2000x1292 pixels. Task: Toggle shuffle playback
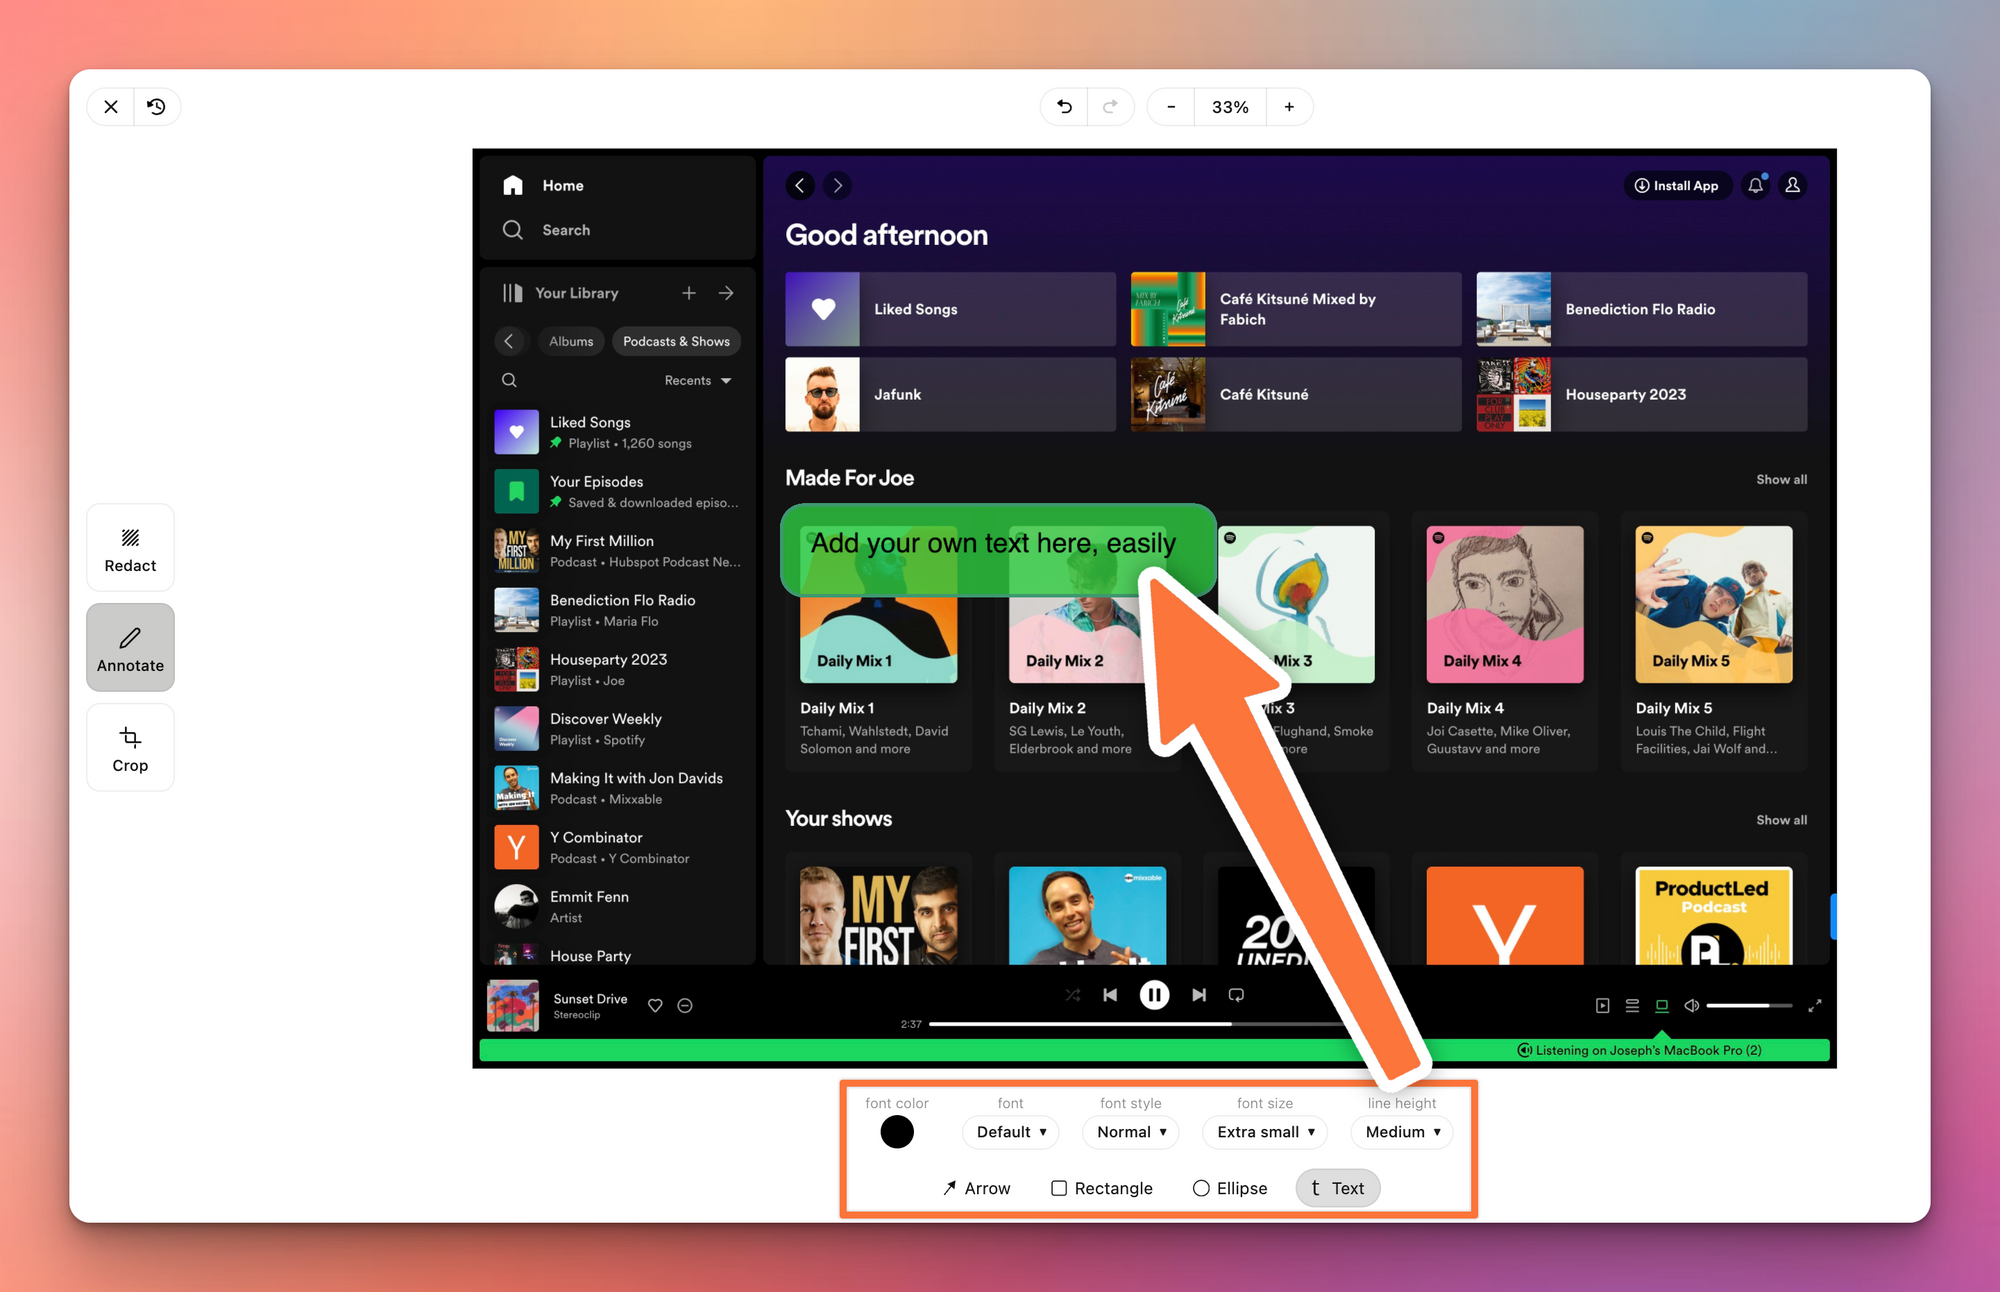click(x=1073, y=995)
